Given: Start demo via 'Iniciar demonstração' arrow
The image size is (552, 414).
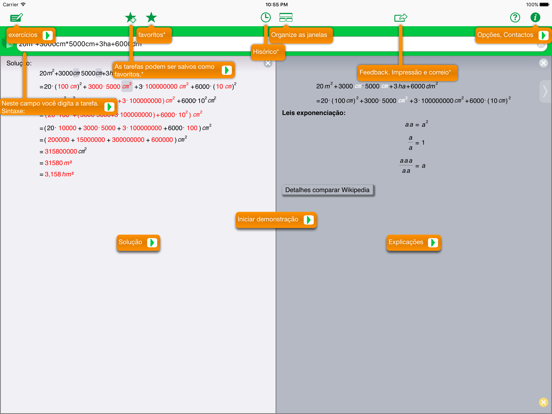Looking at the screenshot, I should coord(308,220).
